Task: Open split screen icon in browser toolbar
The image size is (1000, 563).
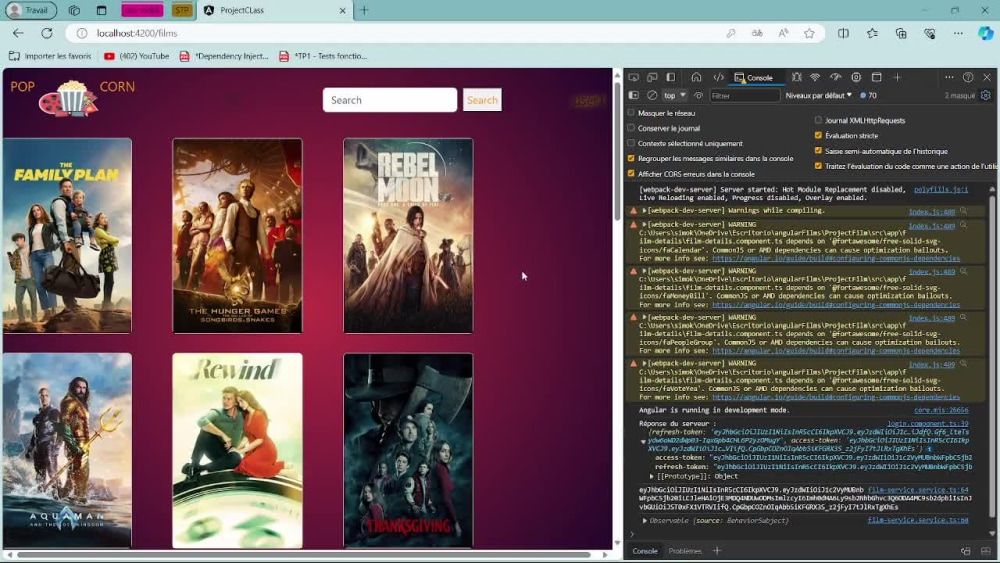Action: coord(843,33)
